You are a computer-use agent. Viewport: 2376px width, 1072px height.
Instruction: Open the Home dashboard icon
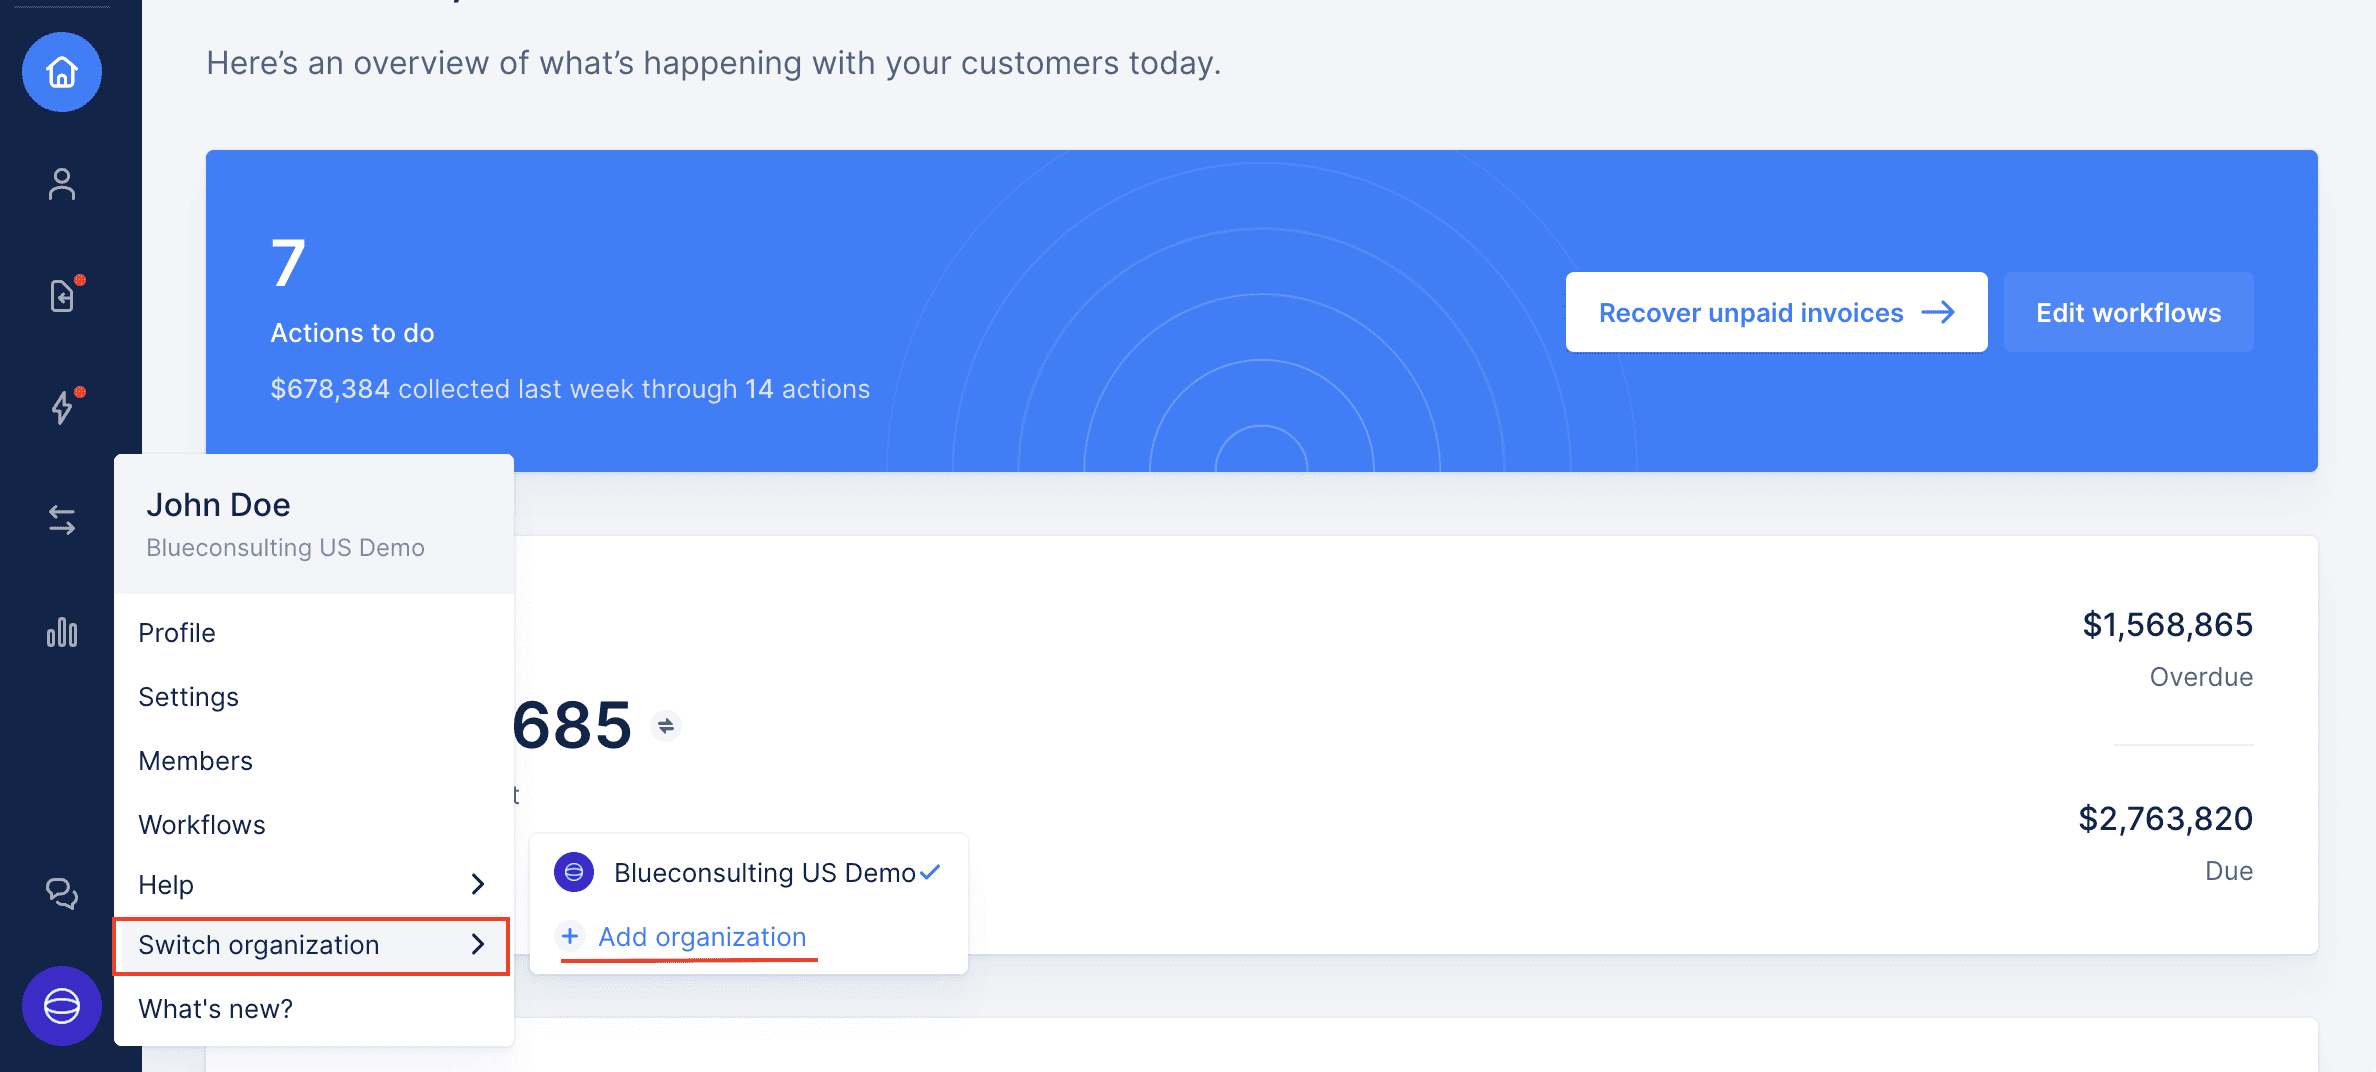click(62, 72)
